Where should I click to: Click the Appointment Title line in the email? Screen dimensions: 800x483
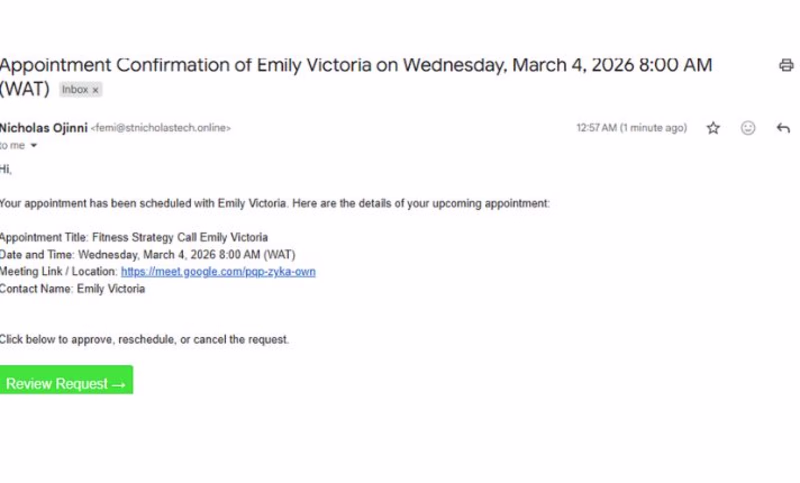(134, 237)
